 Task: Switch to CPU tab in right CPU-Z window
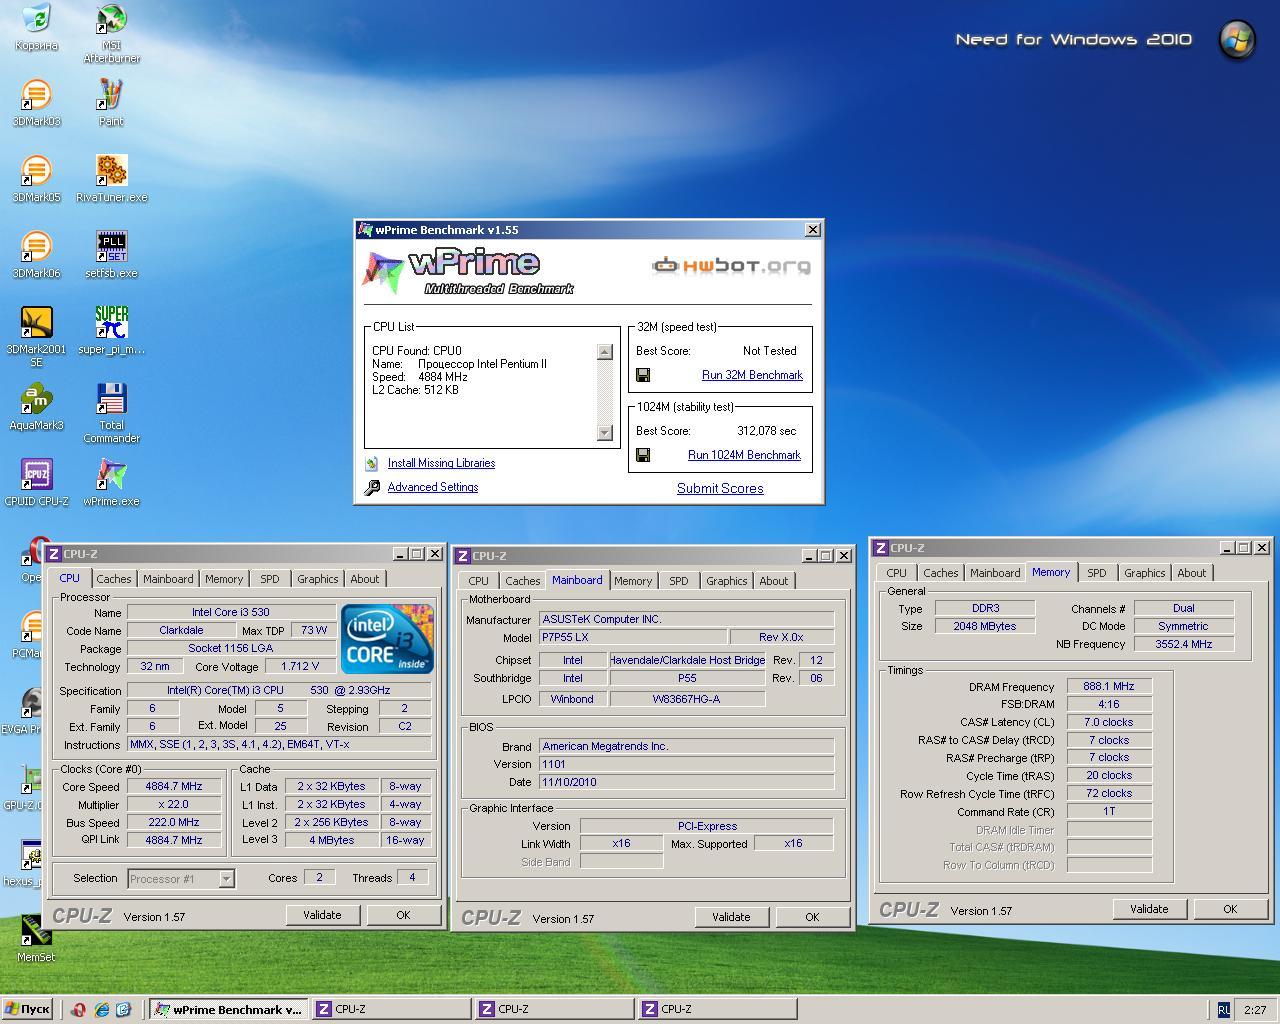[x=896, y=573]
